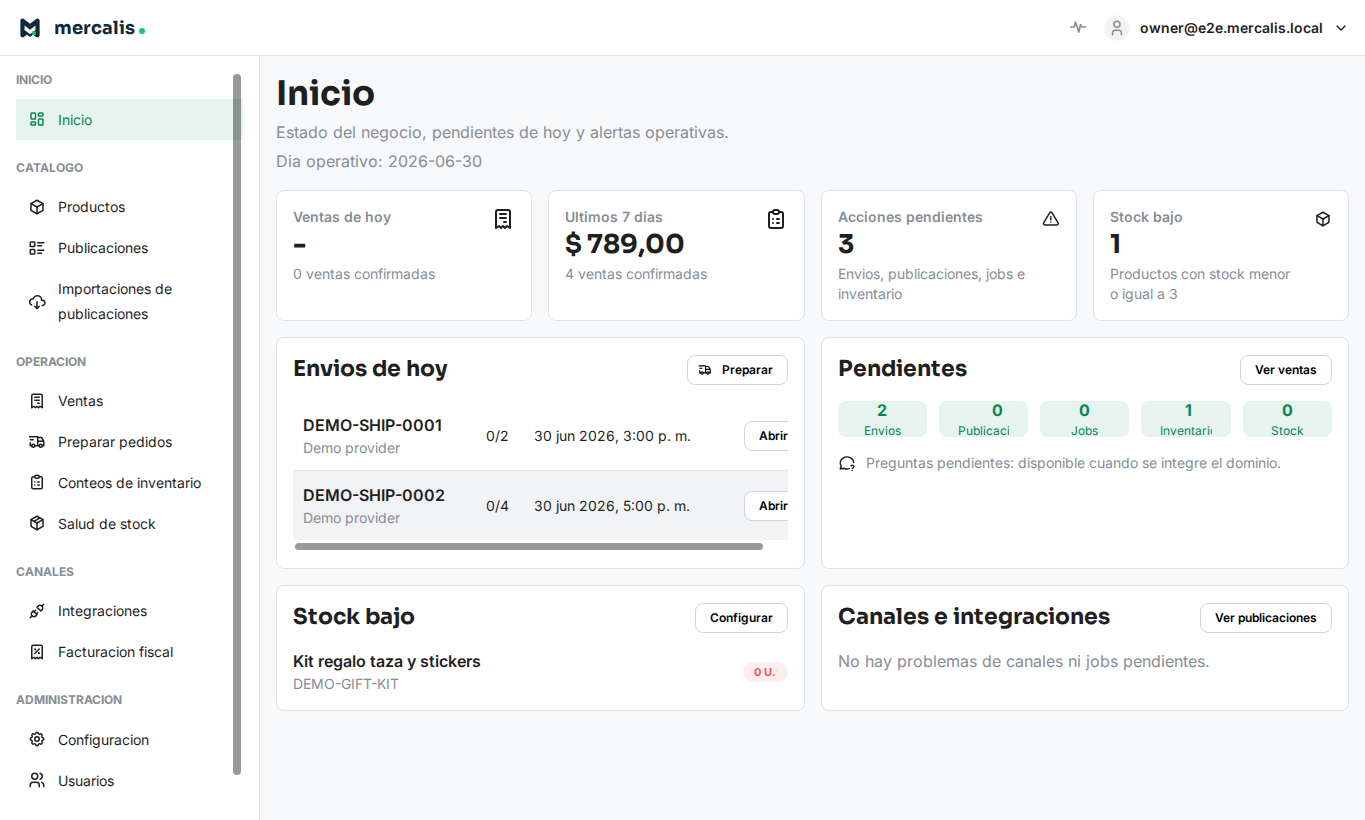This screenshot has width=1365, height=820.
Task: Open Publicaciones menu item
Action: coord(129,248)
